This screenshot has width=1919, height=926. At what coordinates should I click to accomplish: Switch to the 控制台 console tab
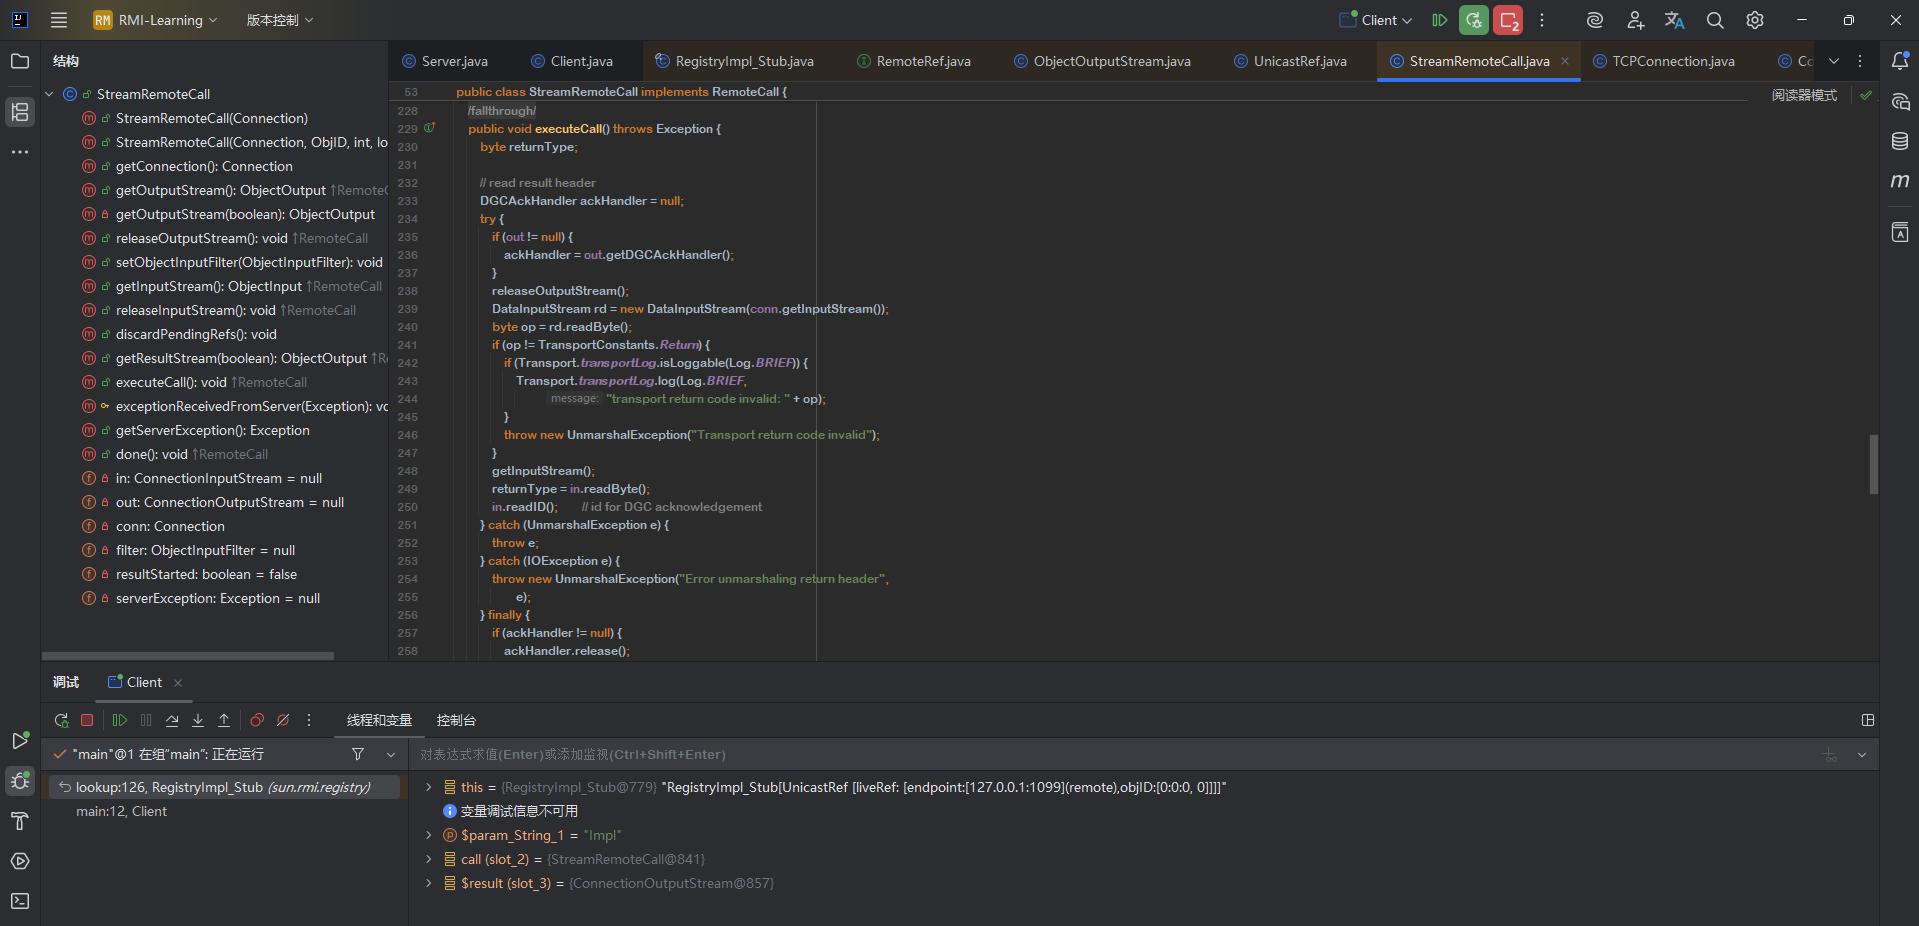[x=456, y=720]
